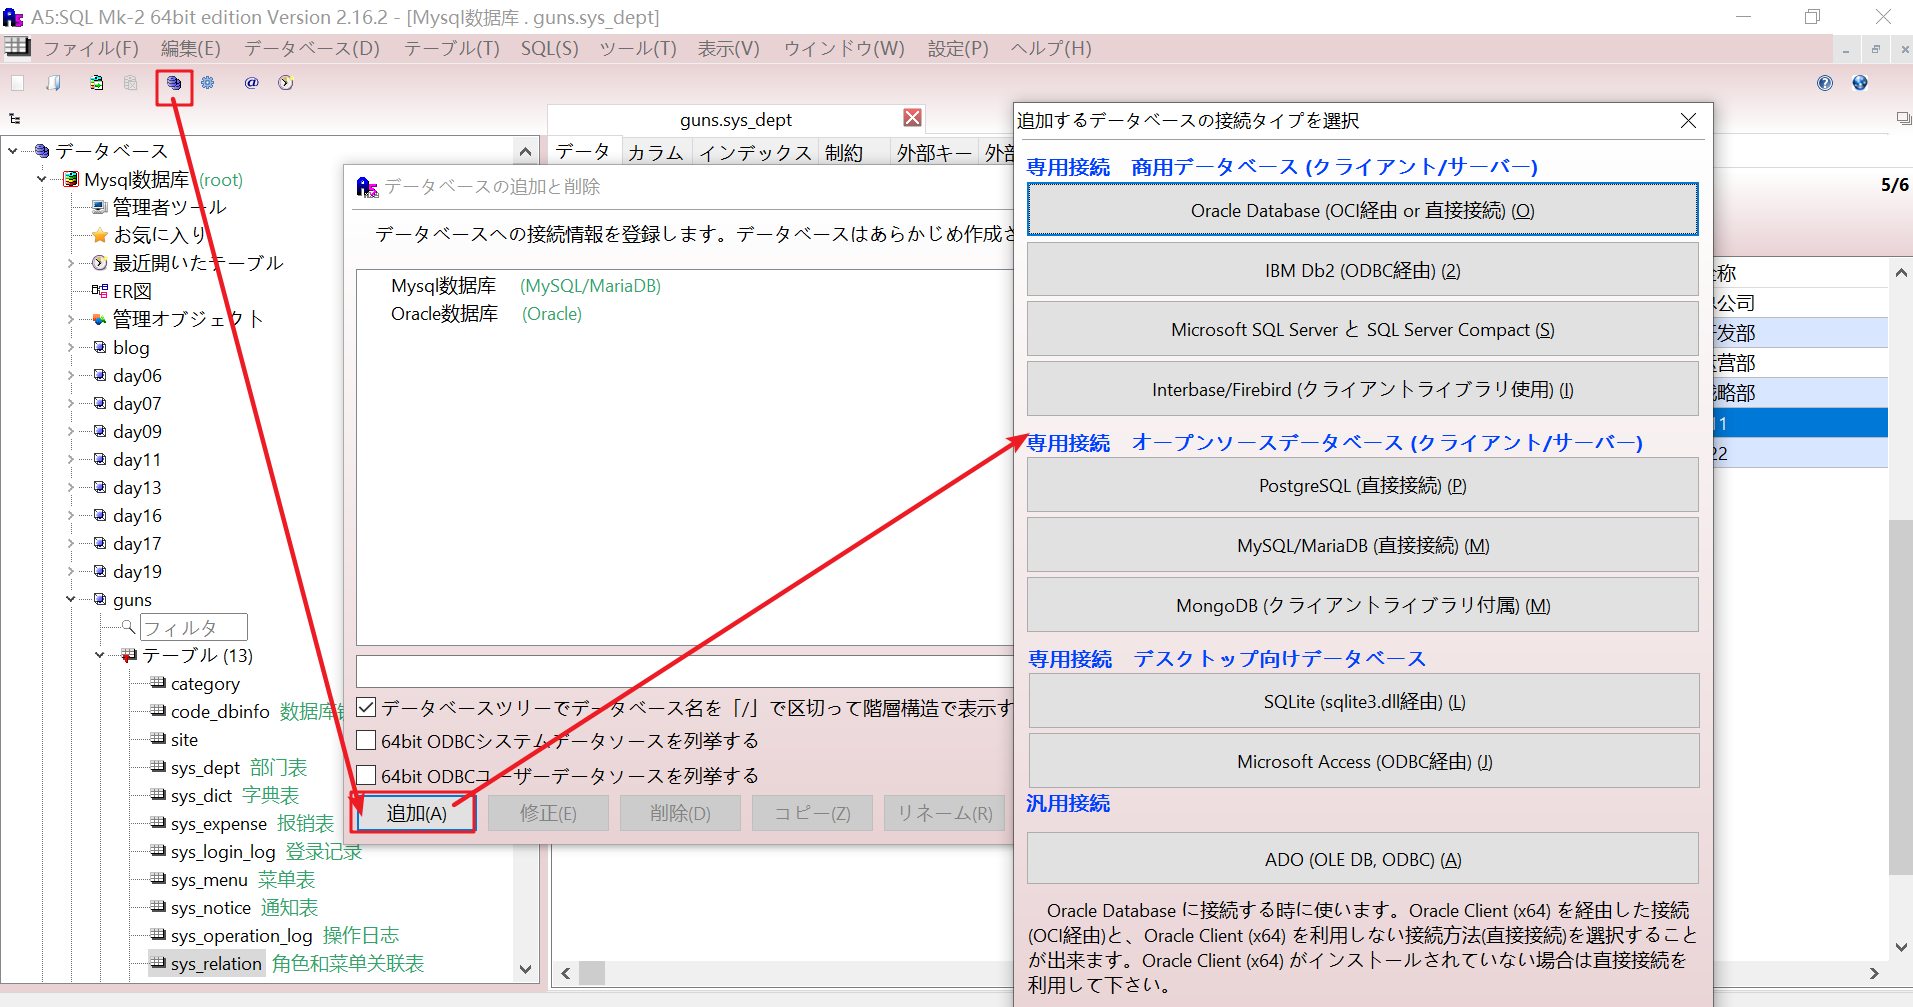
Task: Click the Help question mark icon at top right
Action: pos(1824,83)
